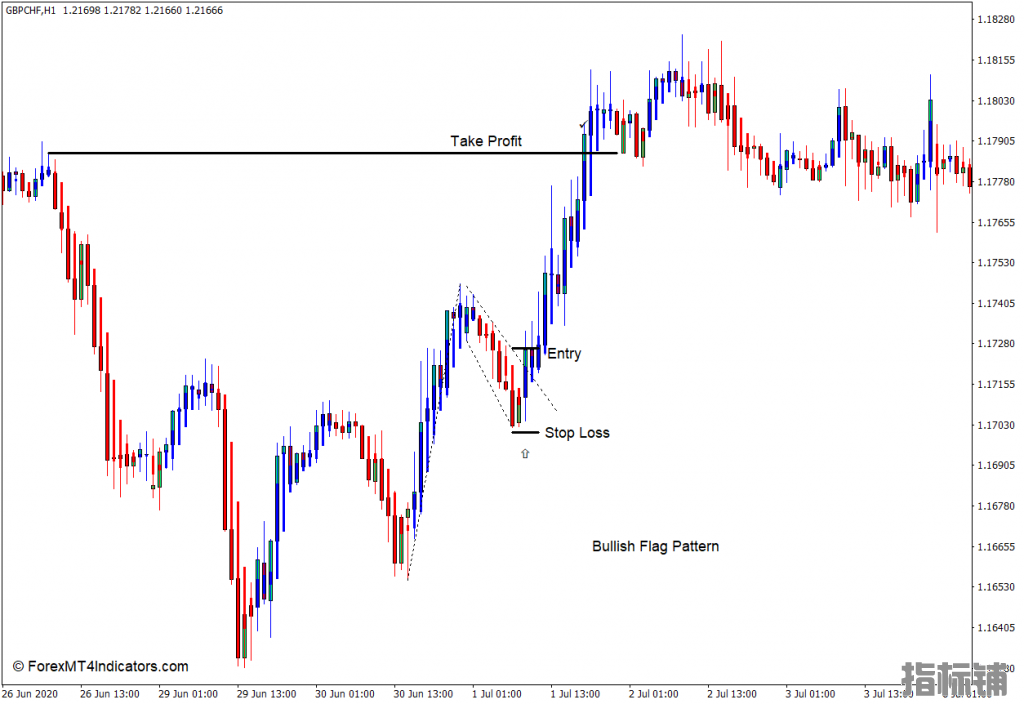The height and width of the screenshot is (704, 1024).
Task: Select the upper dashed flag channel line
Action: 510,346
